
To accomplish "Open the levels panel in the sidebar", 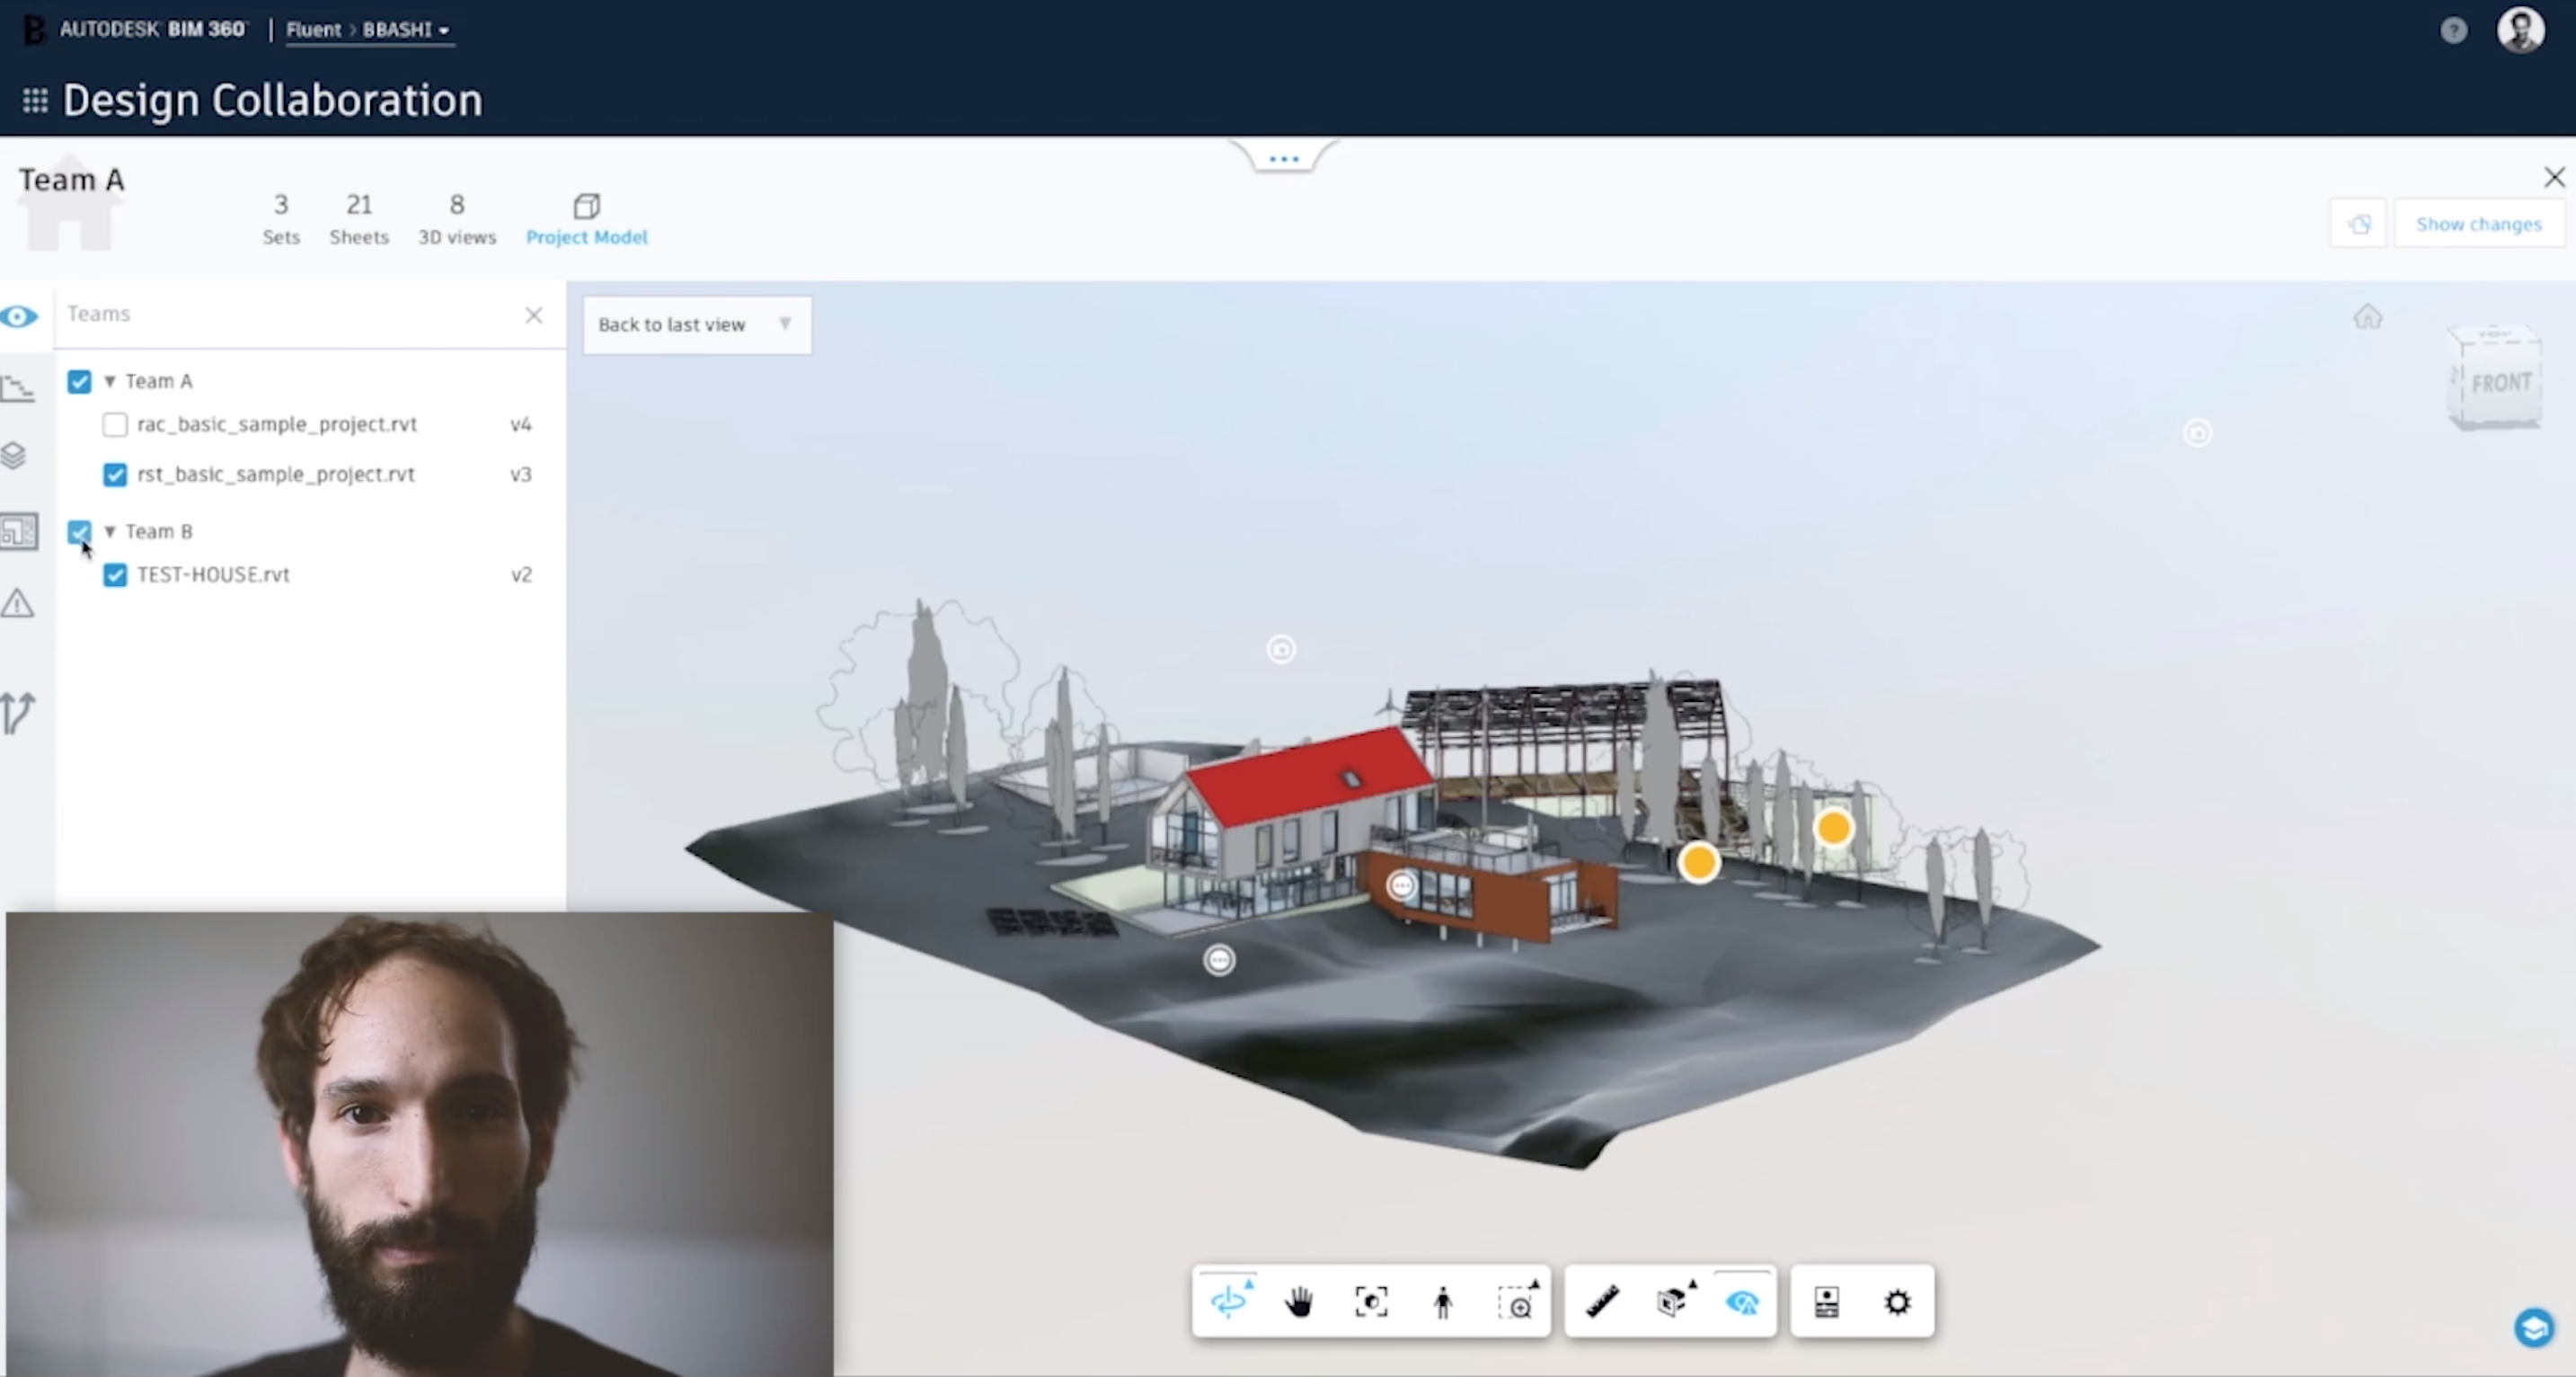I will tap(18, 388).
